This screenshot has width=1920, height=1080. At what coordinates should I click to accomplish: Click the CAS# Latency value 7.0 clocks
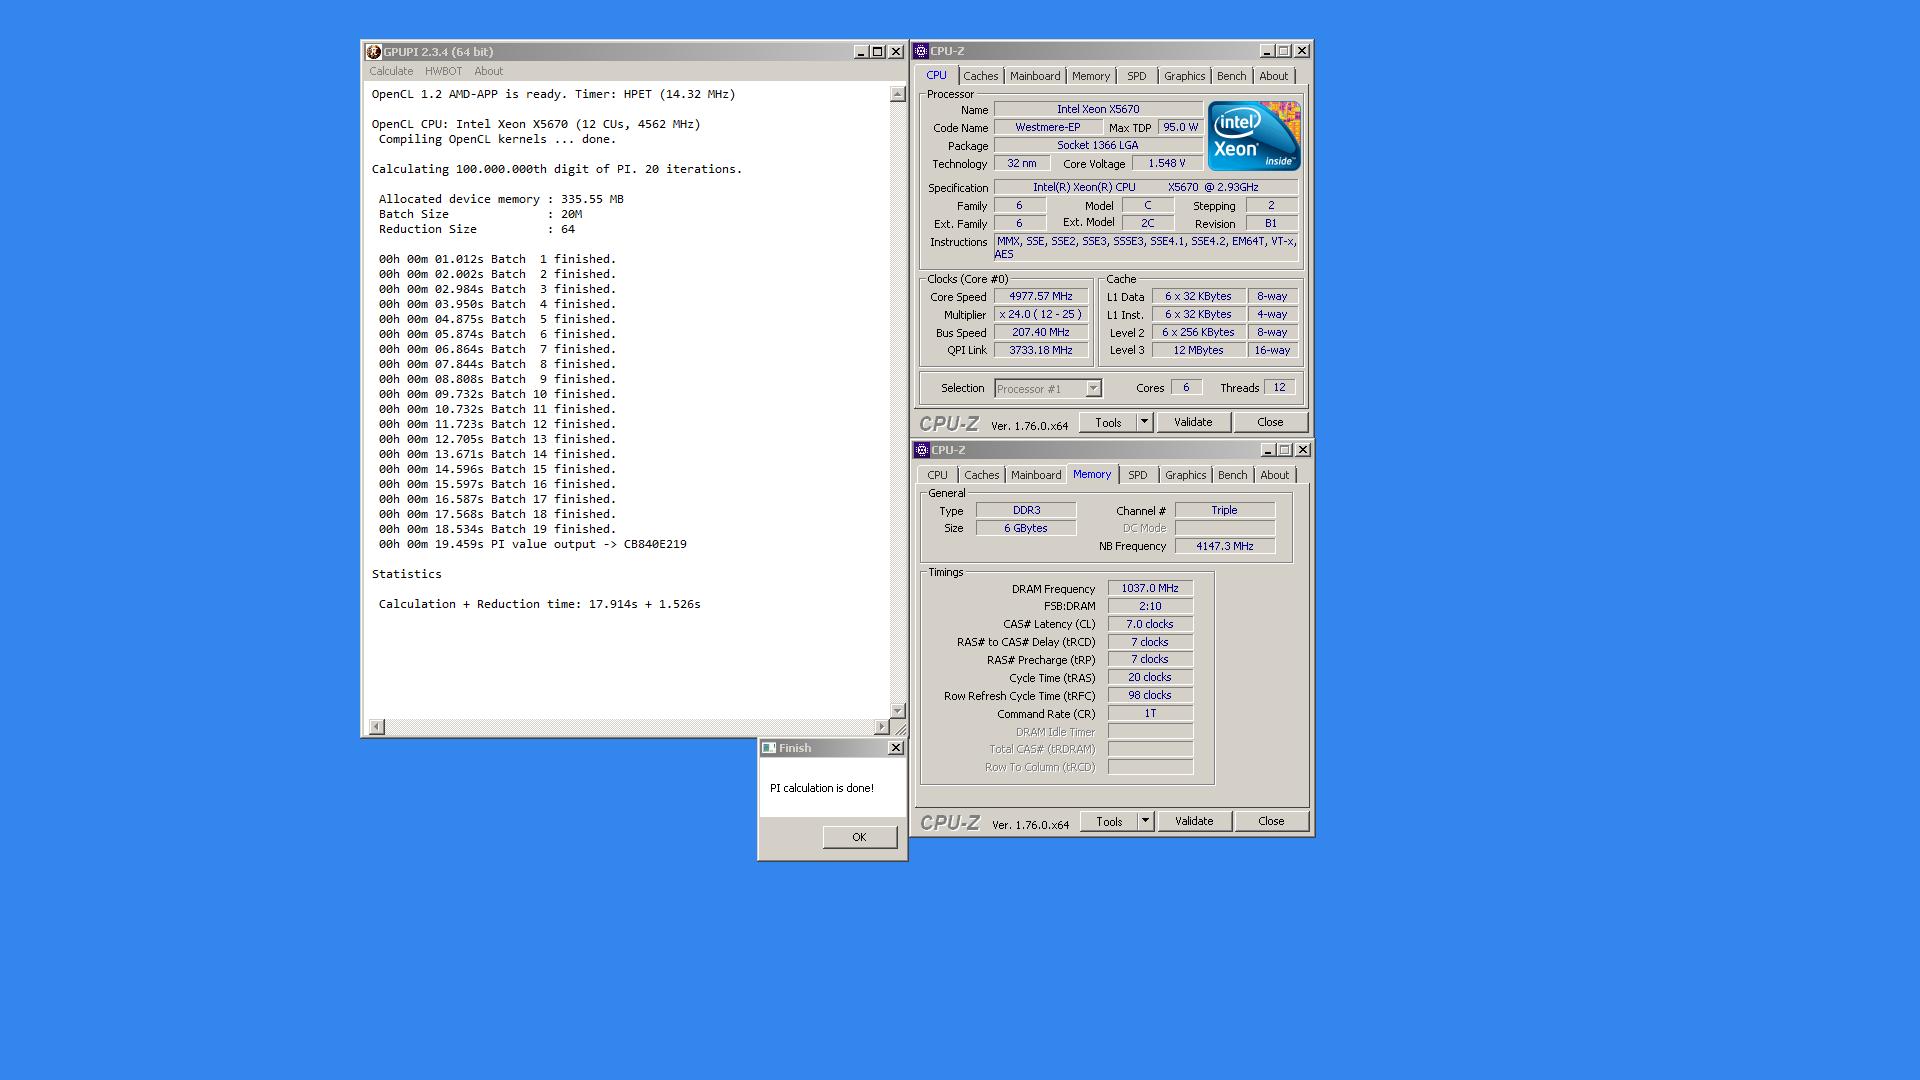(1150, 624)
